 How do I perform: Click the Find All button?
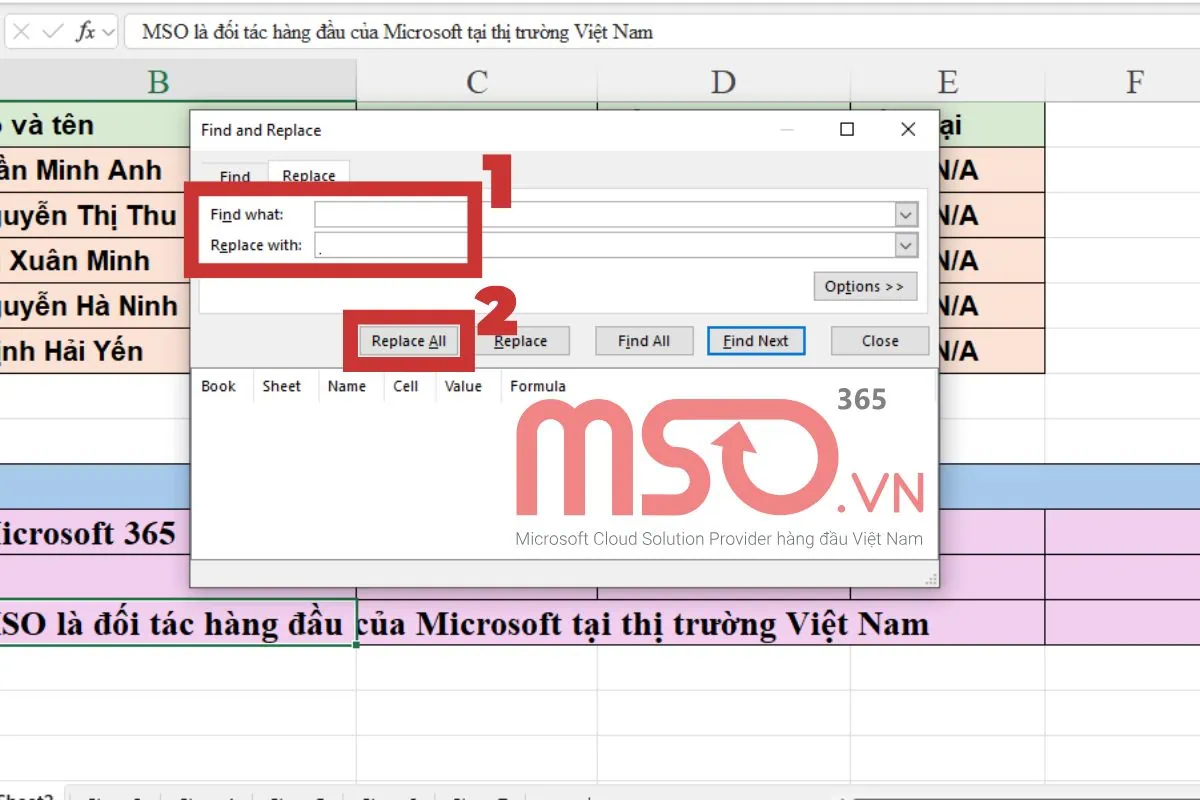(x=643, y=341)
